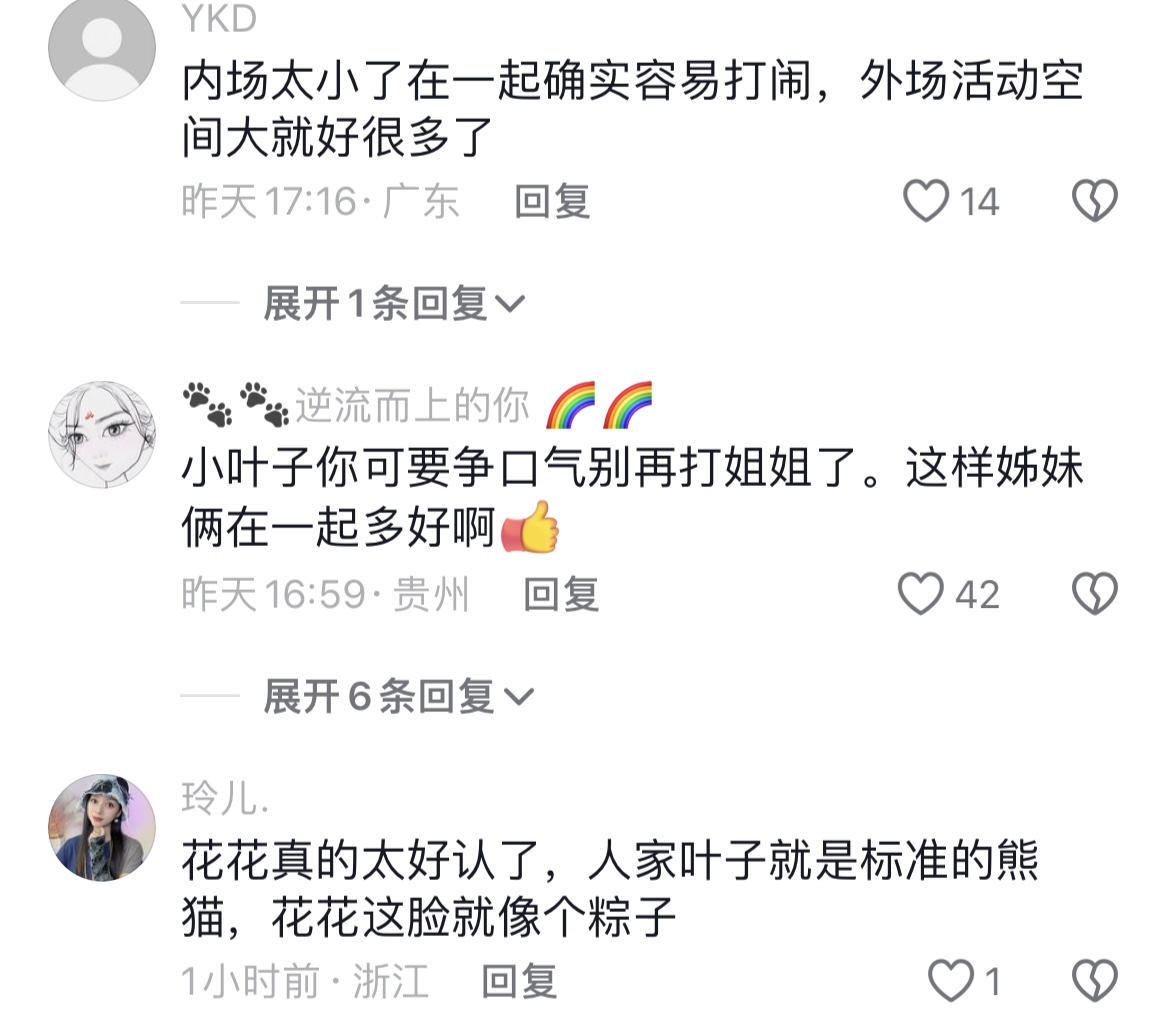
Task: Select comment text about 花花真的太好认了
Action: [610, 889]
